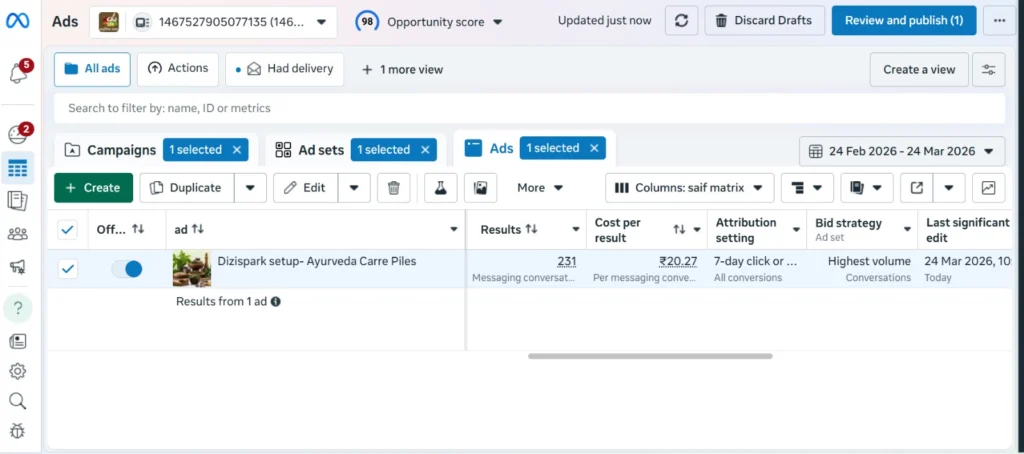Open the Edit dropdown arrow
Image resolution: width=1024 pixels, height=454 pixels.
[x=354, y=188]
